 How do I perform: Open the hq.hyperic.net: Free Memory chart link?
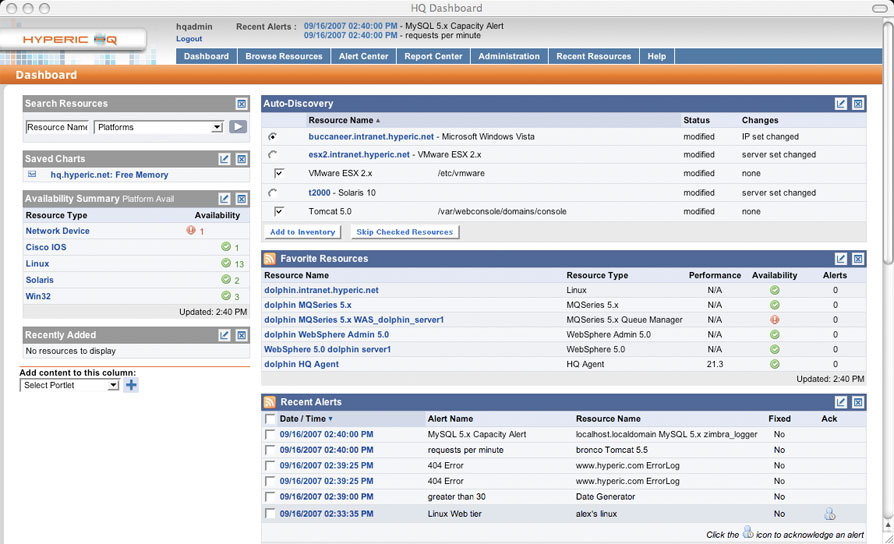point(109,175)
